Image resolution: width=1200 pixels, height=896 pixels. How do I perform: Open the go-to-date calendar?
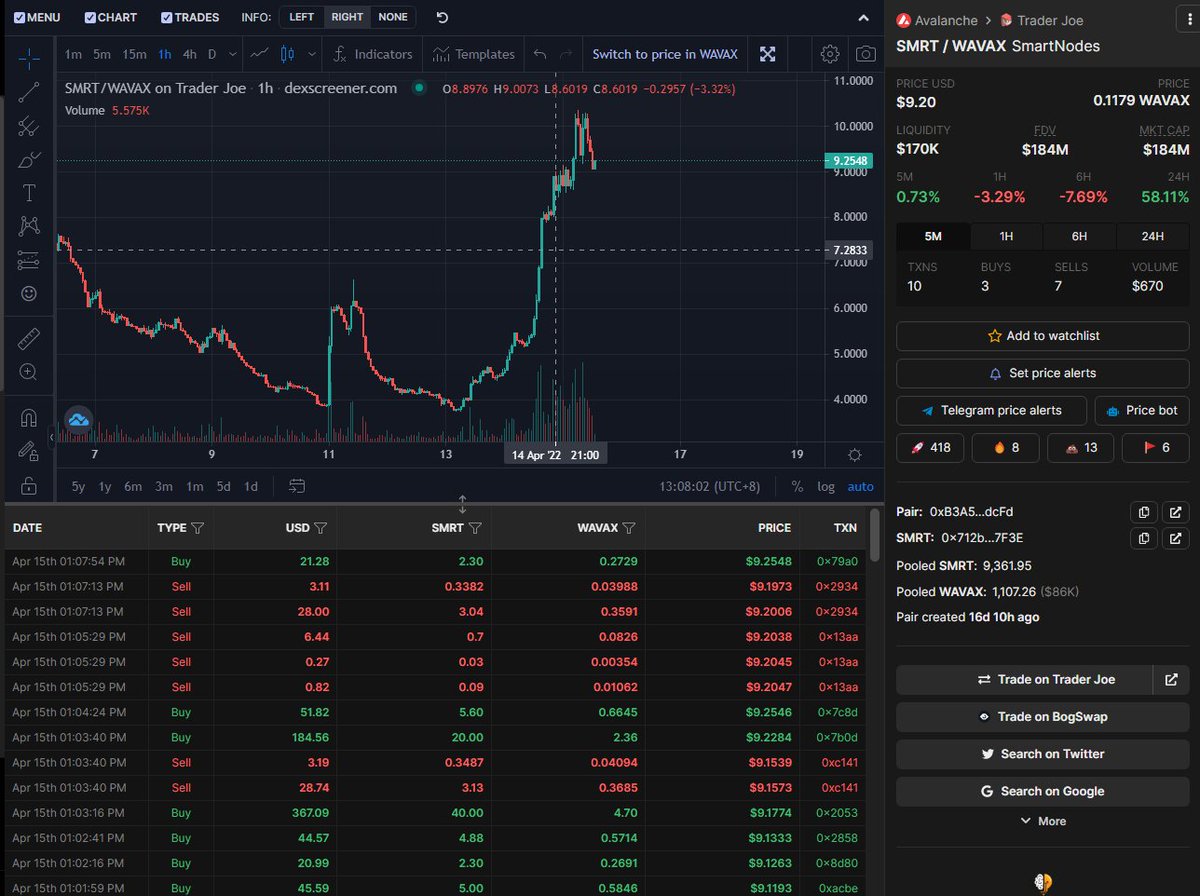(297, 486)
